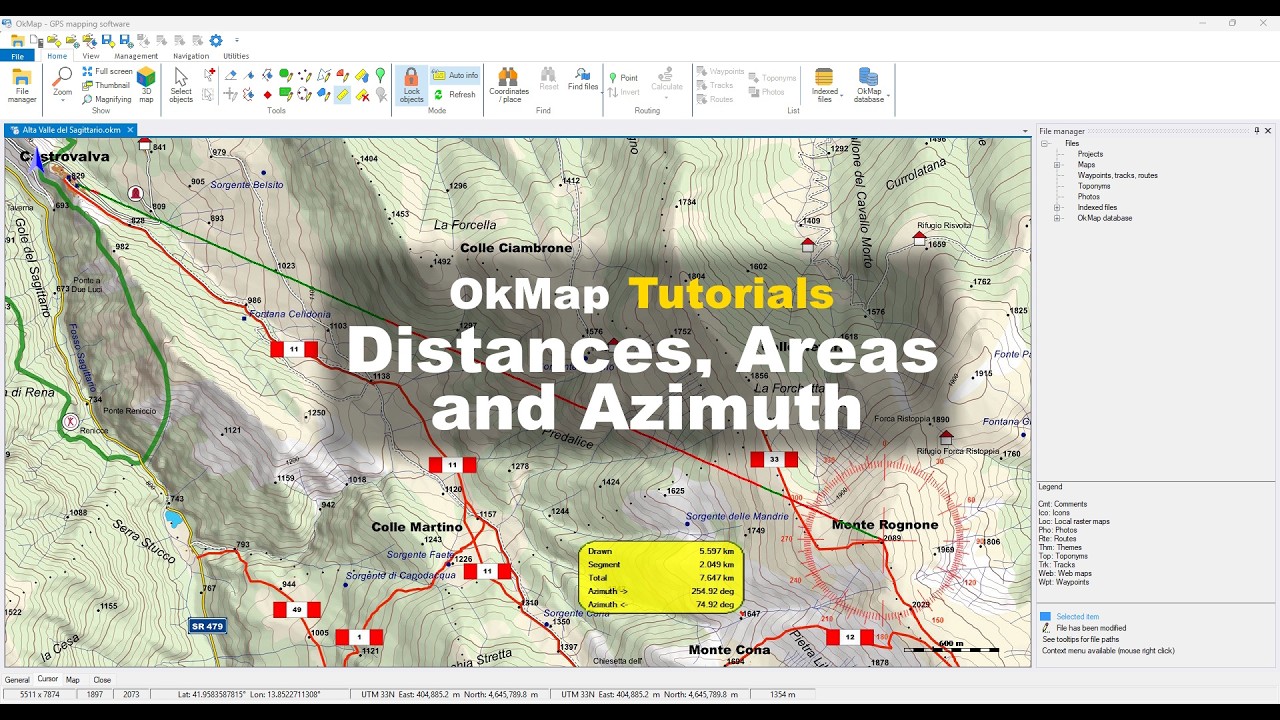Enable the Magnifying lens tool
The height and width of the screenshot is (720, 1280).
[x=107, y=99]
